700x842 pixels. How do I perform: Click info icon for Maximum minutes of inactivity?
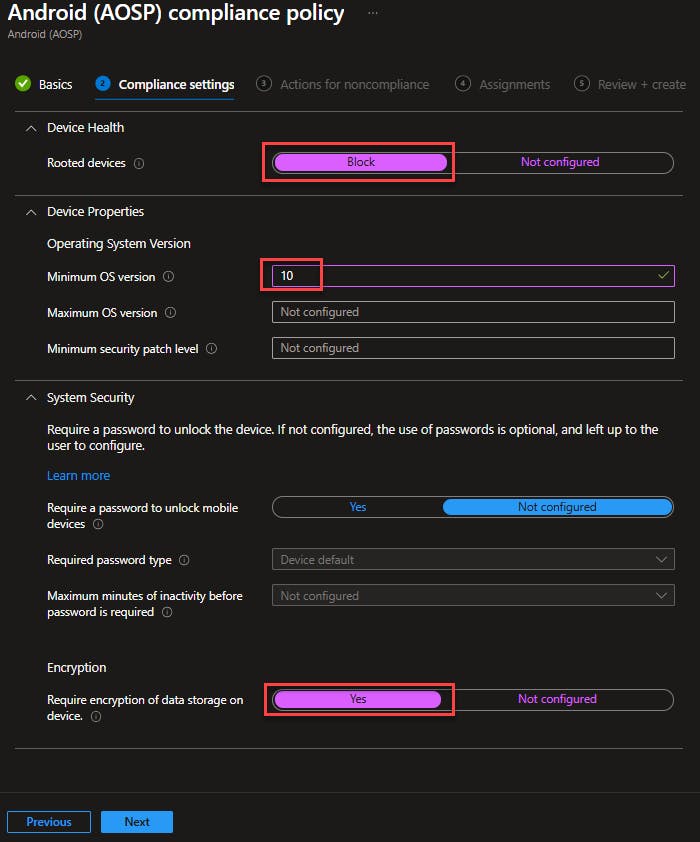coord(167,612)
